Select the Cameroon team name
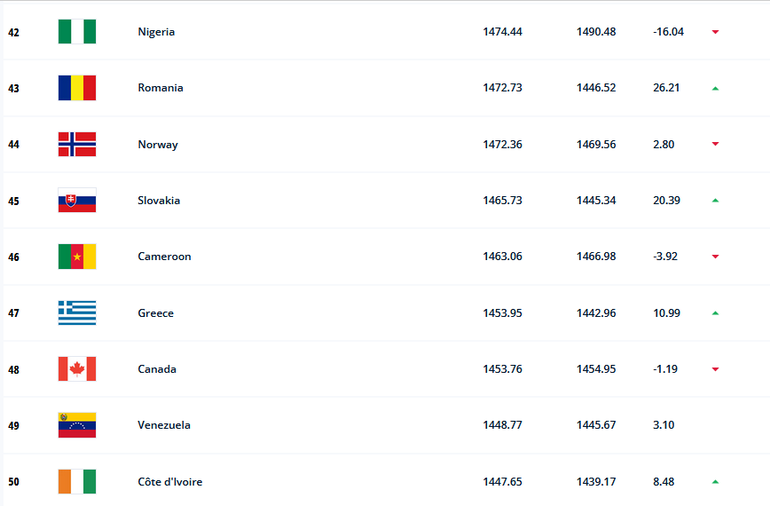Image resolution: width=770 pixels, height=506 pixels. (164, 257)
